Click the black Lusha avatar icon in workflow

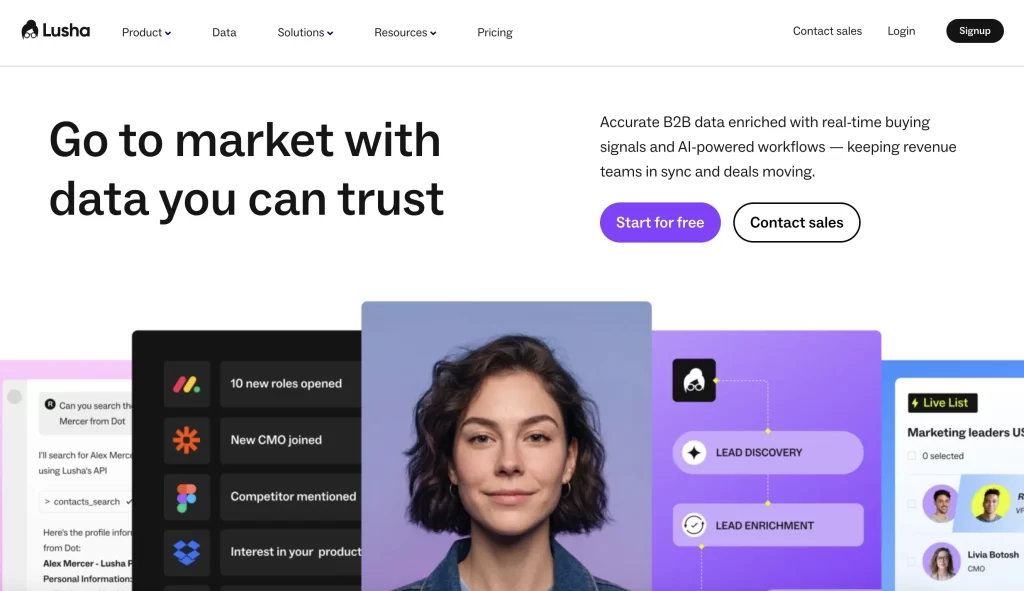[694, 380]
